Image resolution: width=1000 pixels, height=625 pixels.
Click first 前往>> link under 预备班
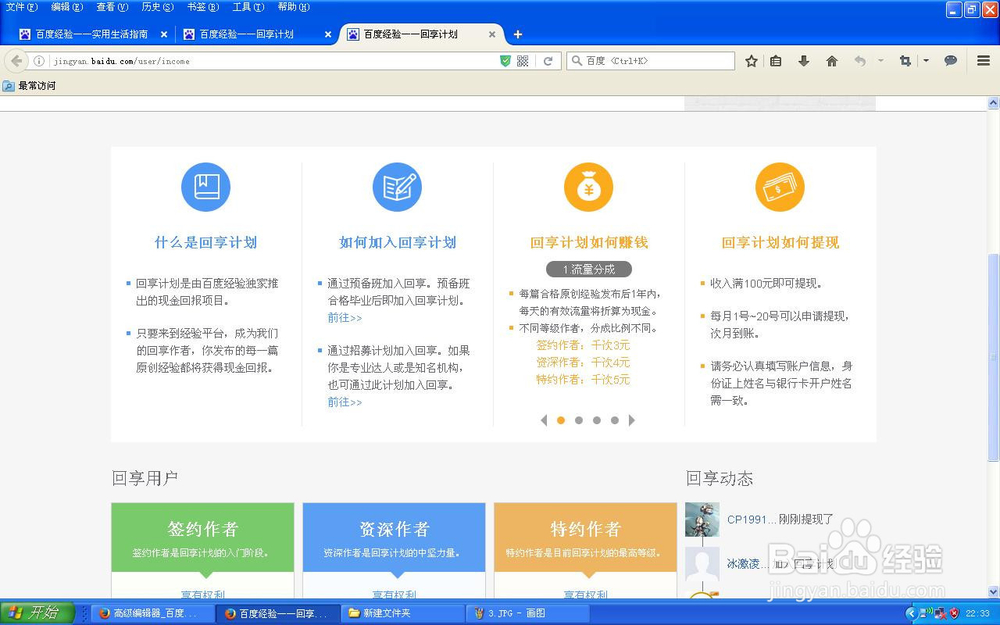pyautogui.click(x=344, y=318)
